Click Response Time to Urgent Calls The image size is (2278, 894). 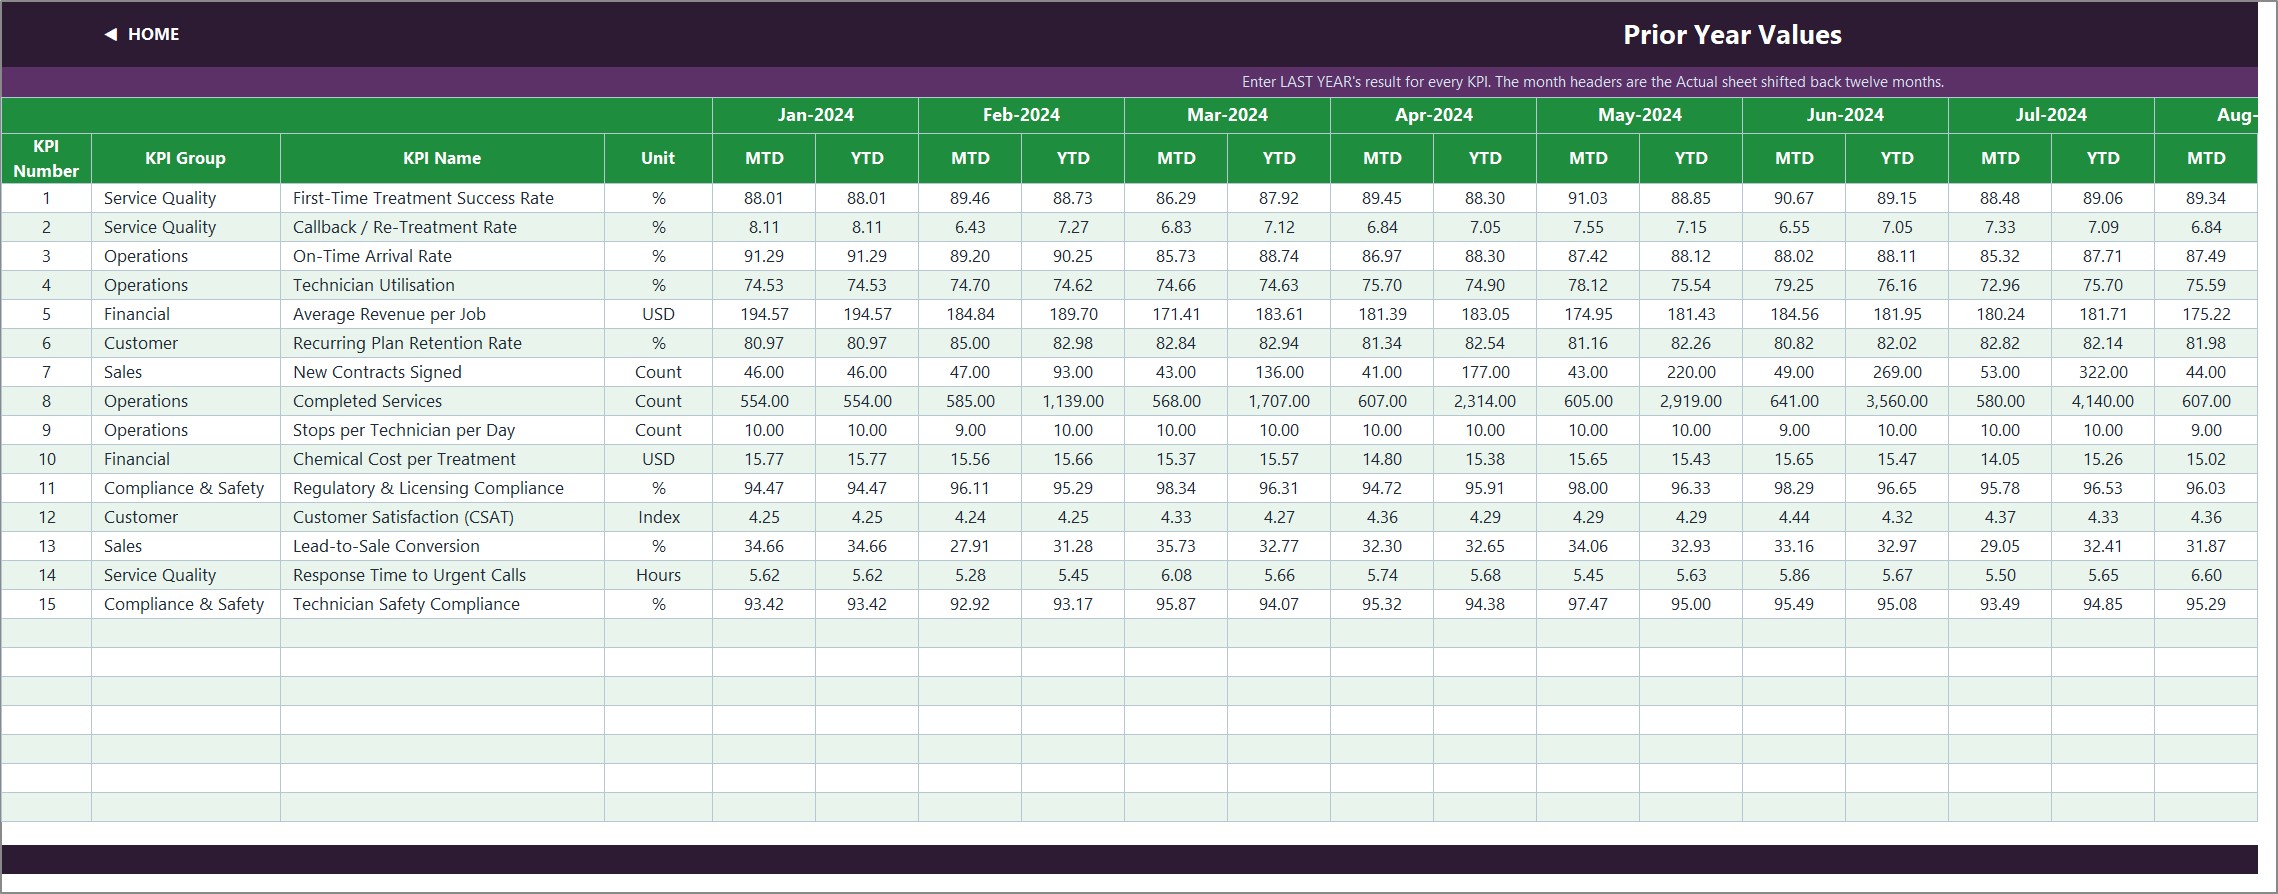point(442,575)
